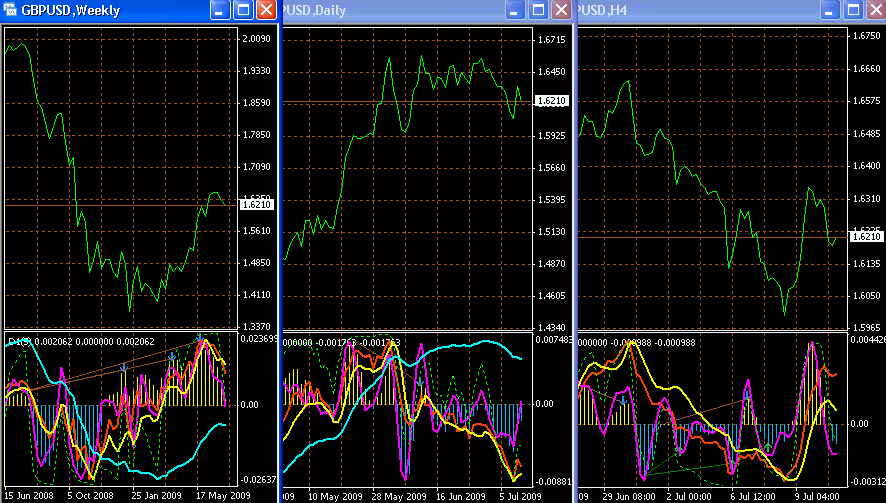Click the 1.6210 current price label in Weekly chart
This screenshot has height=503, width=886.
coord(257,205)
